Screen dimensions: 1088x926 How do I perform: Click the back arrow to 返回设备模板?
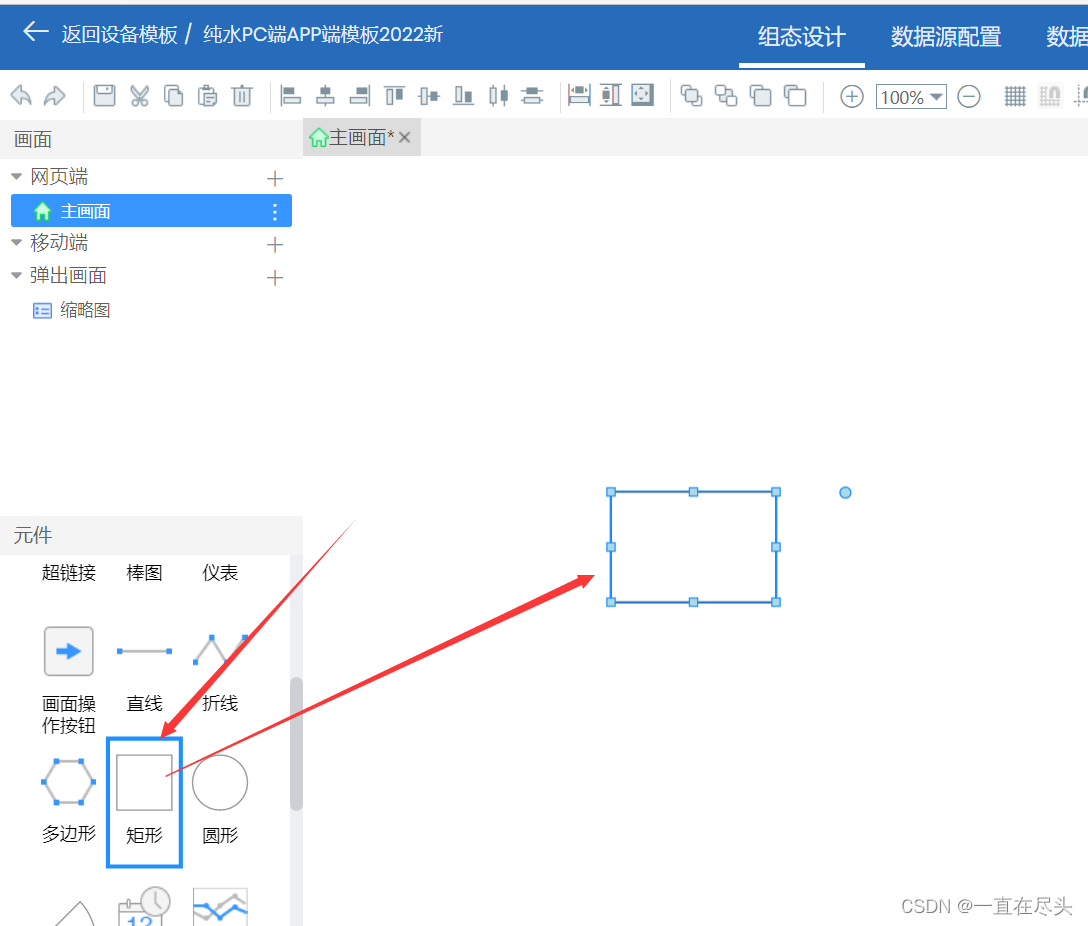click(35, 31)
